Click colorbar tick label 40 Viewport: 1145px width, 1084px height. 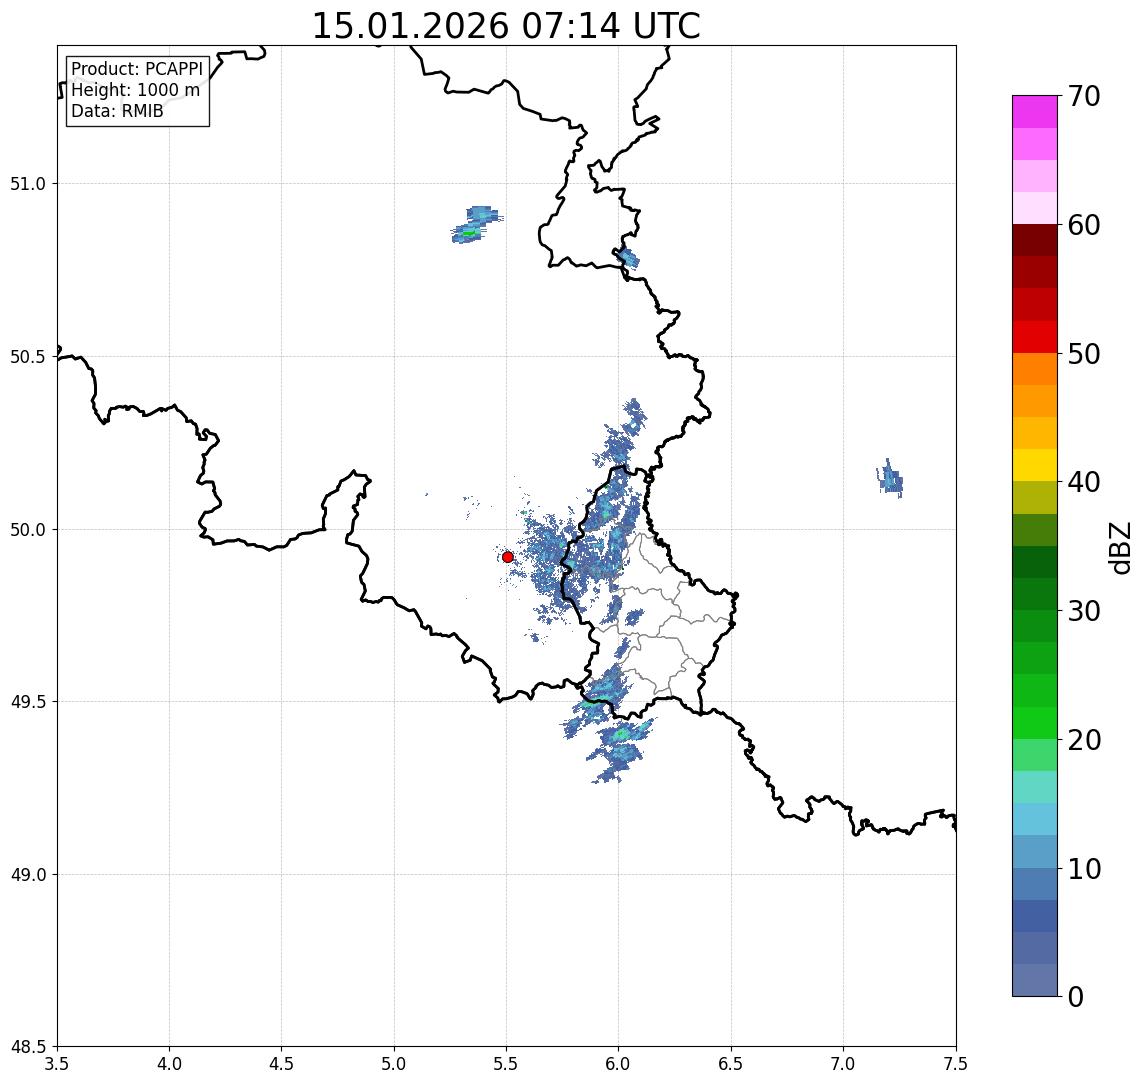(x=1084, y=482)
